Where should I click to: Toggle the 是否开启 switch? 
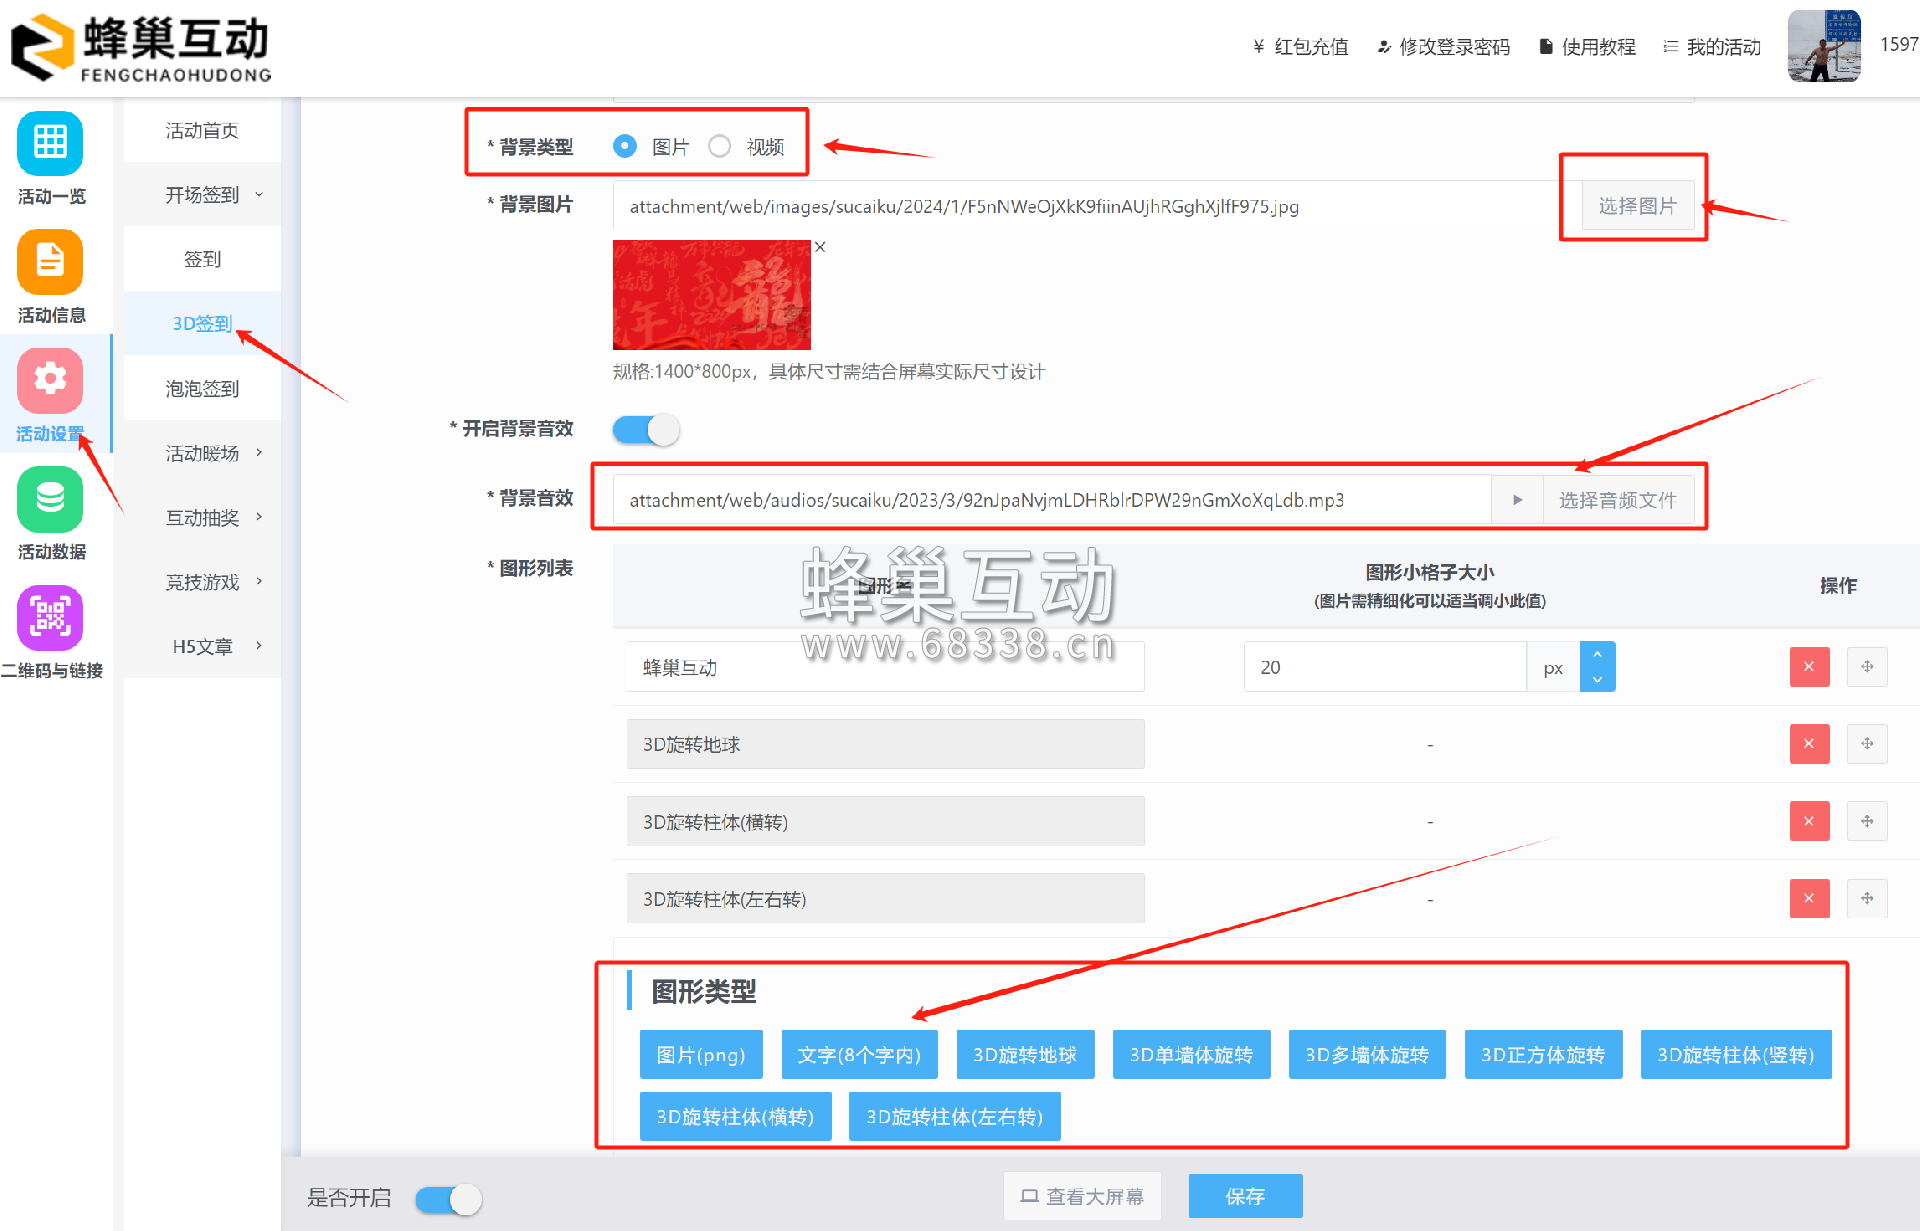[x=449, y=1199]
